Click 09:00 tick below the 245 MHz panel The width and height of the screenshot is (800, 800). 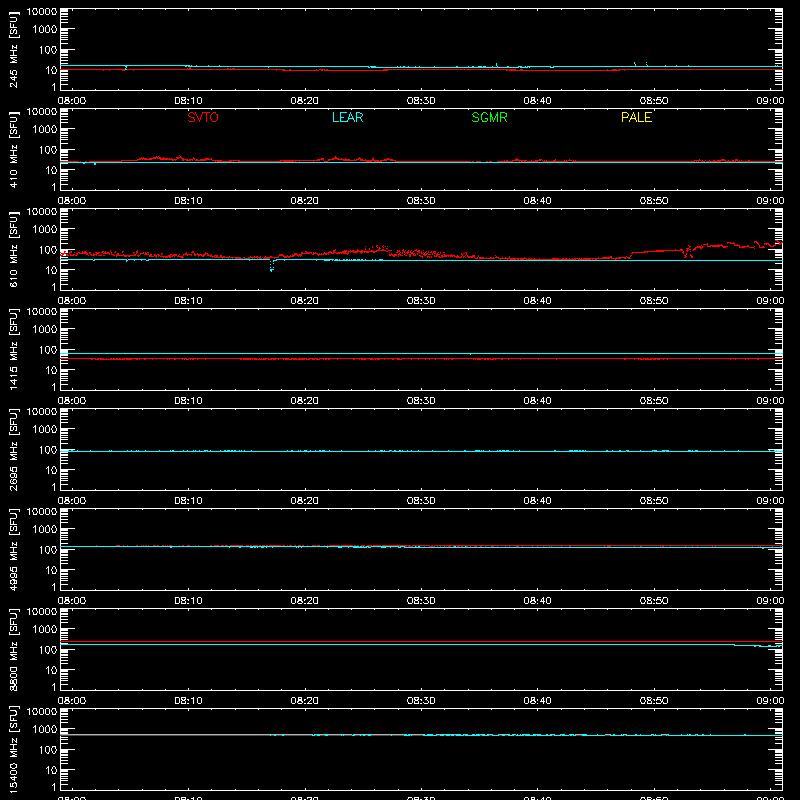coord(770,101)
